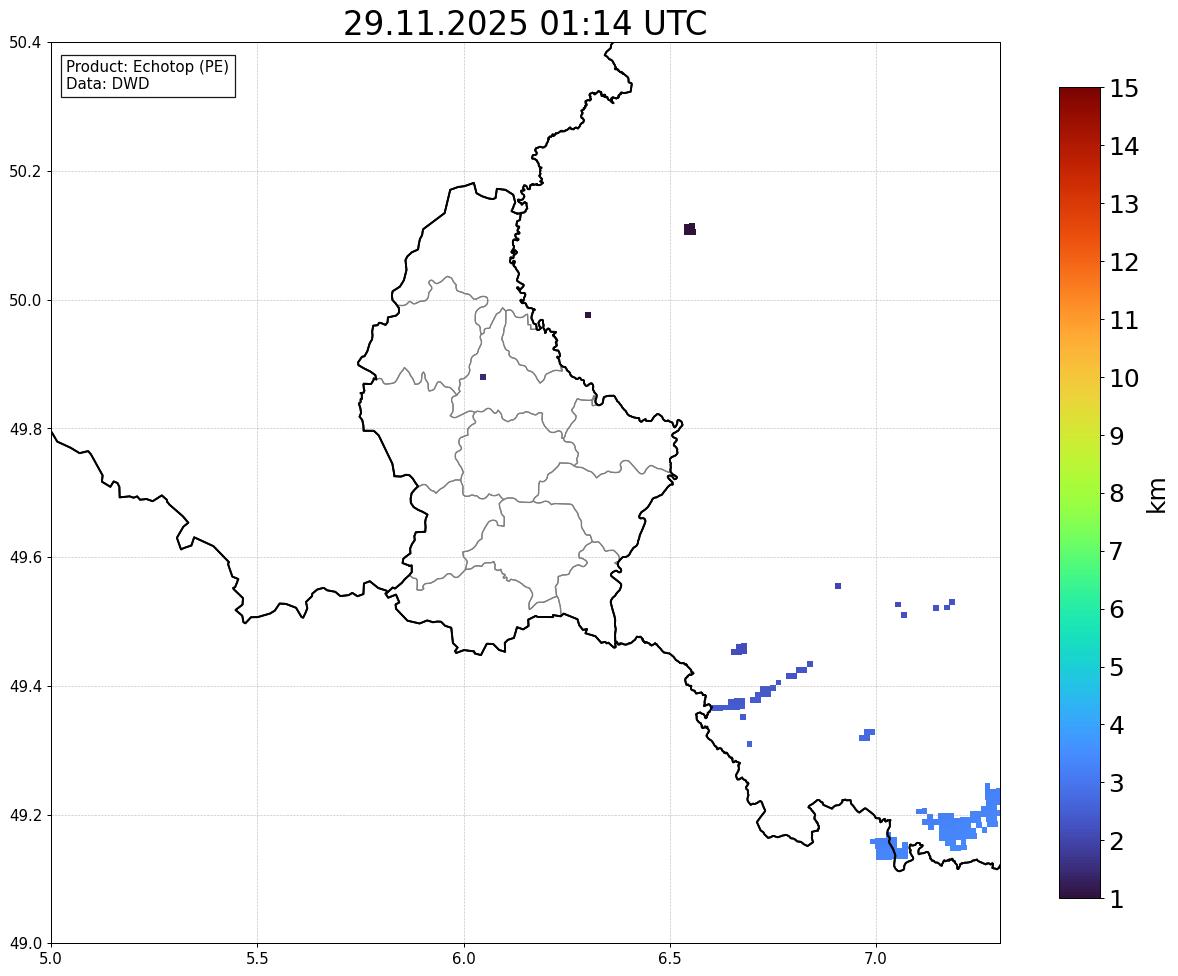Image resolution: width=1178 pixels, height=976 pixels.
Task: Click the colorbar tick label 13
Action: pos(1124,204)
